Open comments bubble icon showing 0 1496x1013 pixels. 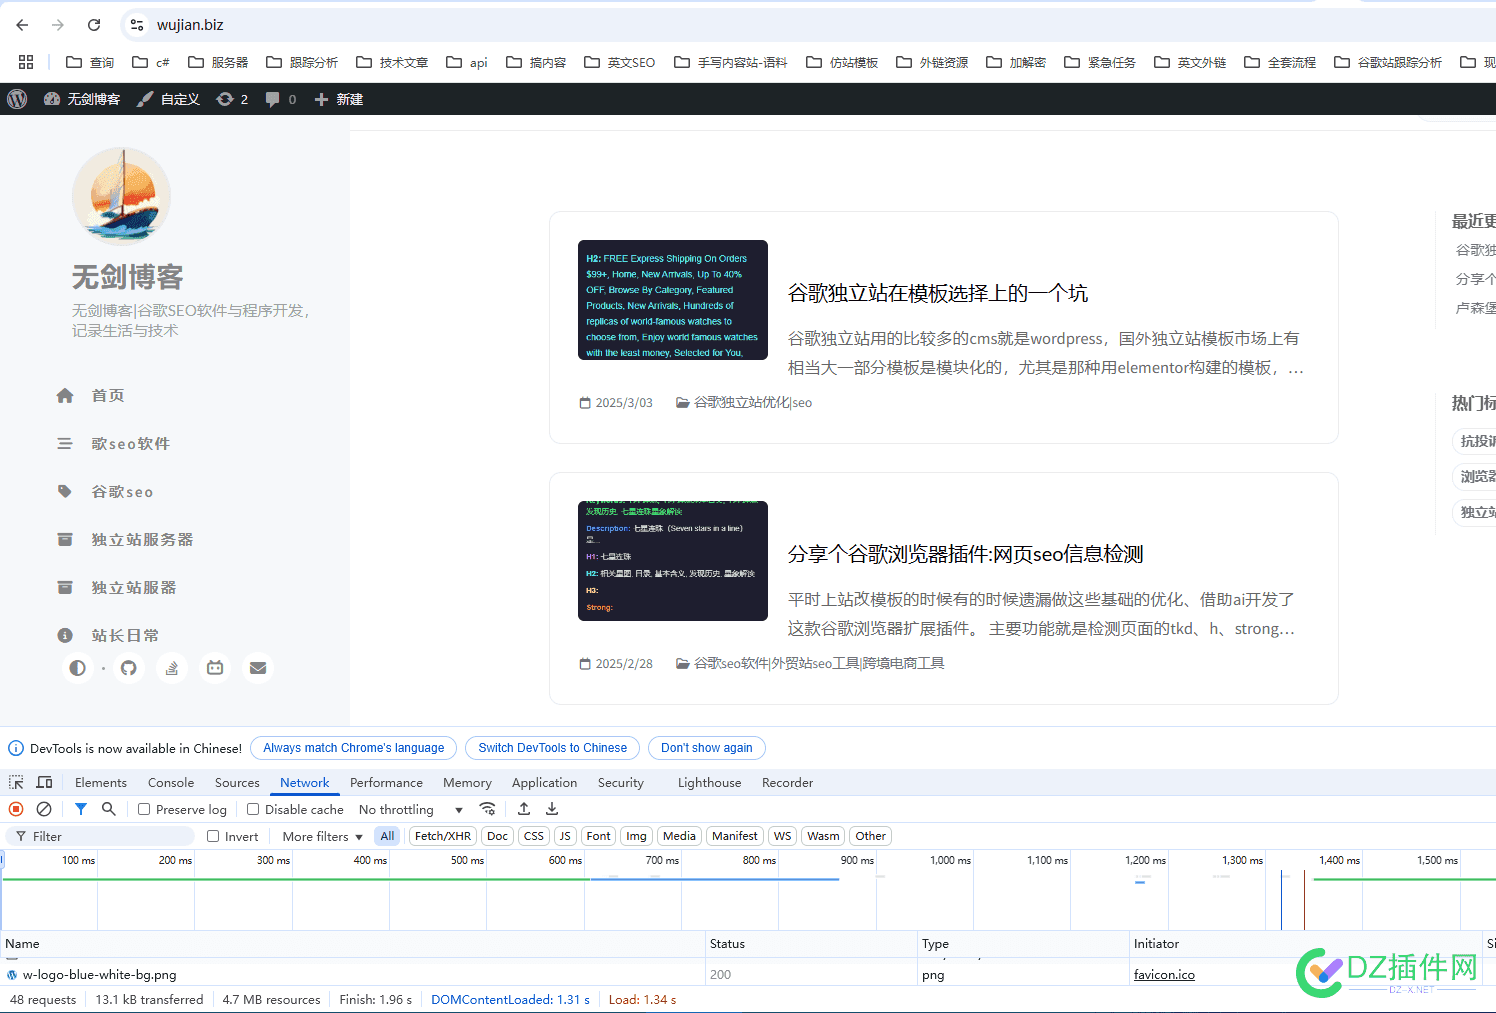click(280, 99)
